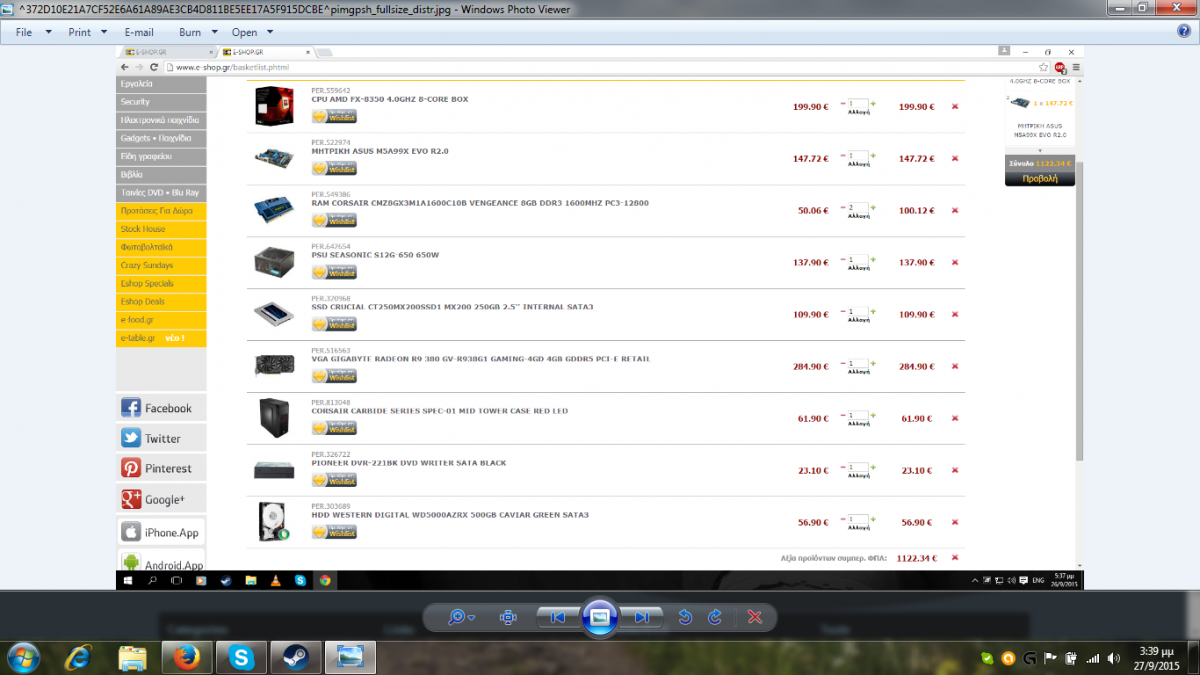Image resolution: width=1200 pixels, height=675 pixels.
Task: Click the iPhone.App button in the picture
Action: coord(161,533)
